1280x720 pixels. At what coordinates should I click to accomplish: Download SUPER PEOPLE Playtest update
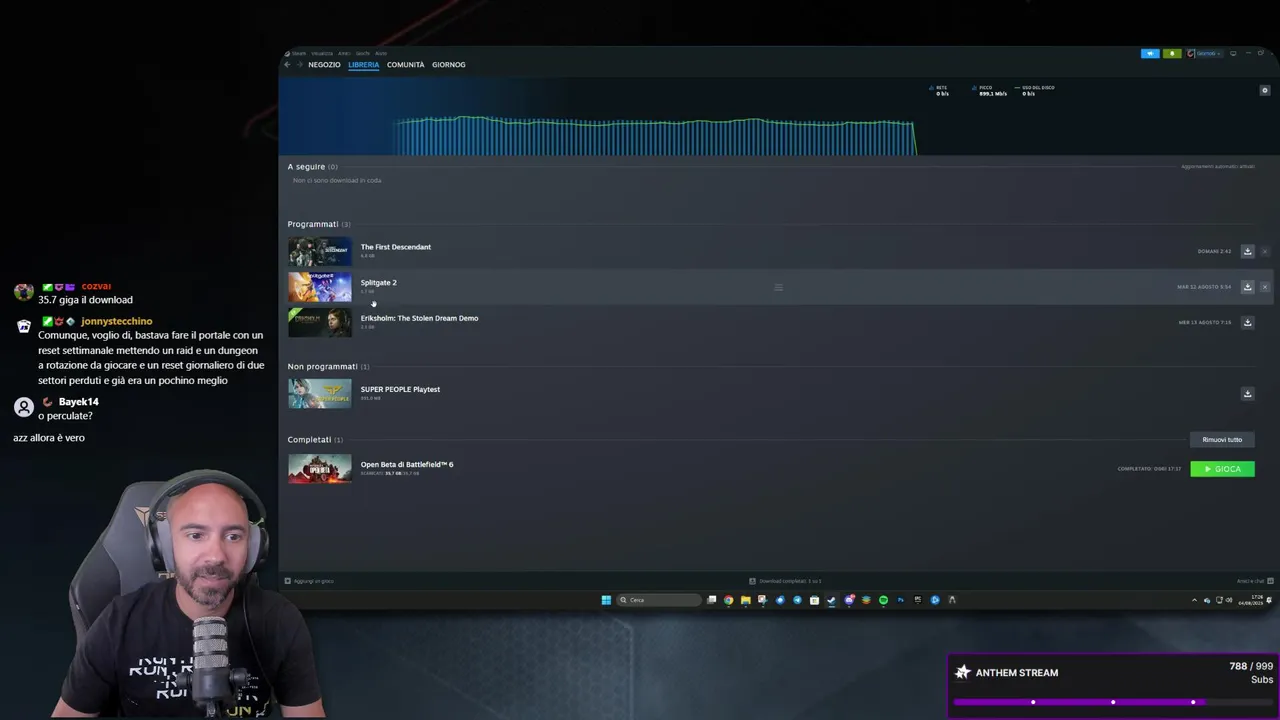click(1247, 394)
